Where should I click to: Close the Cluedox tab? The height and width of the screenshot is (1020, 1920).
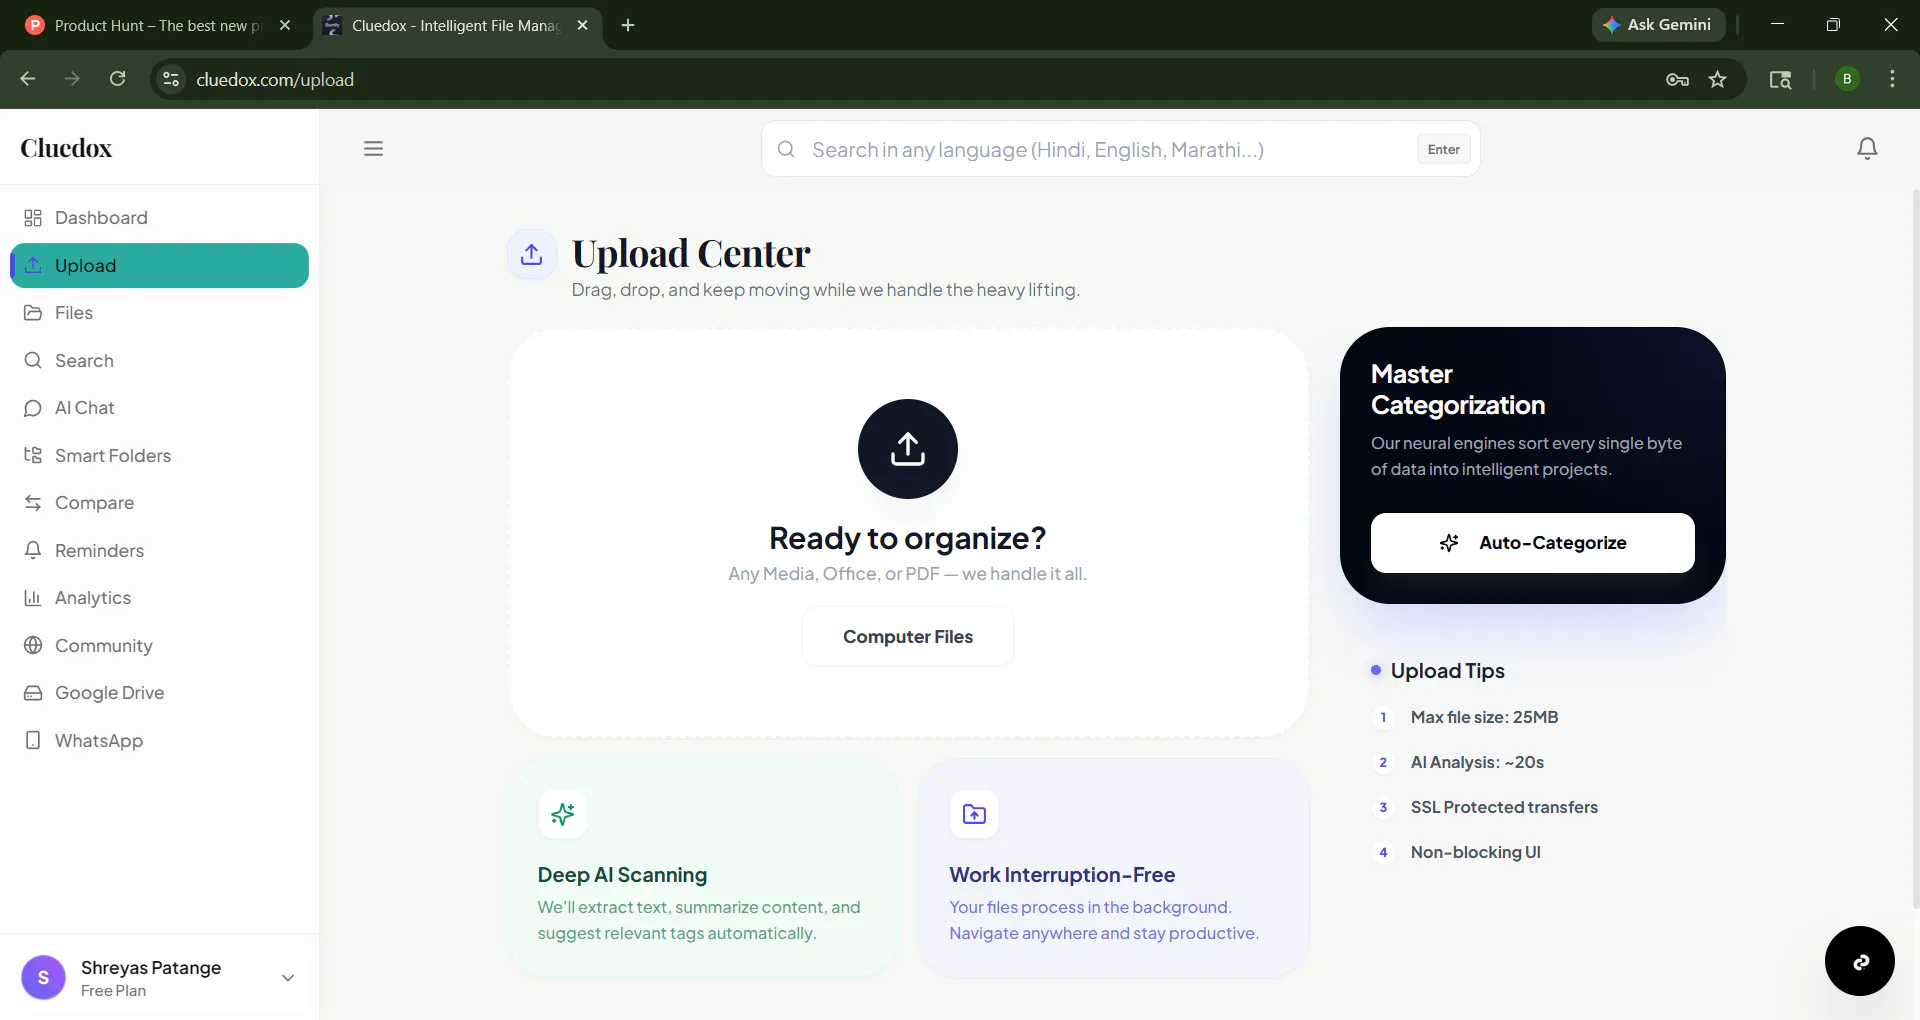(x=583, y=25)
